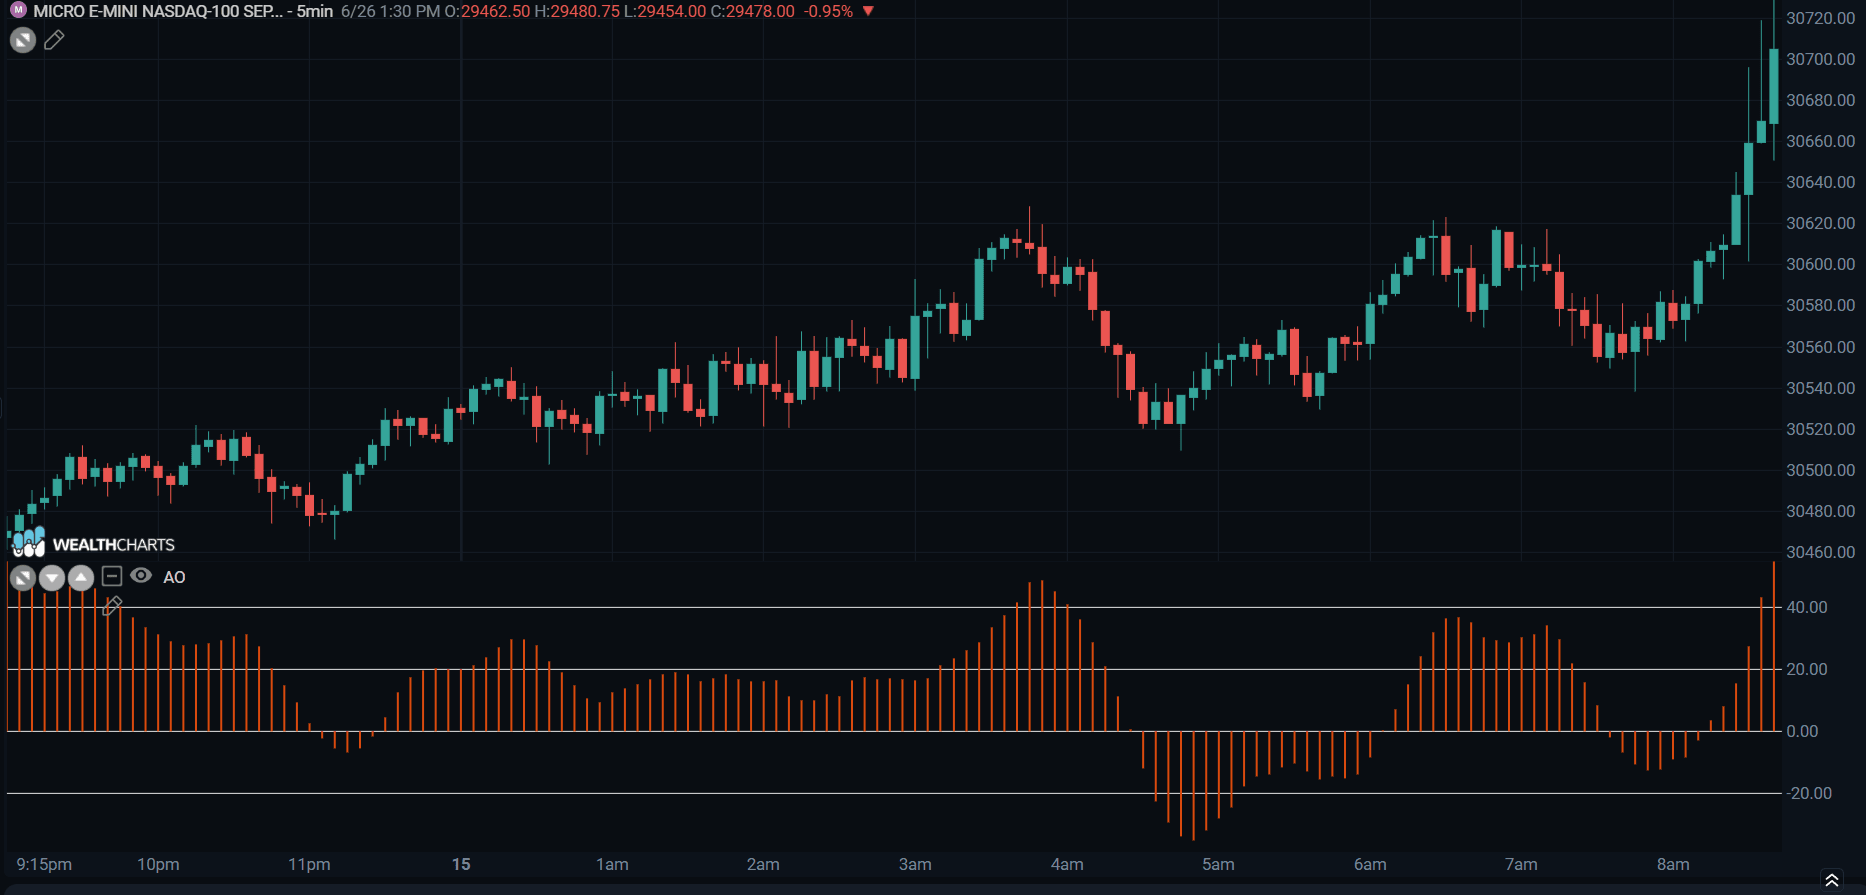Click the 1am time axis label
The width and height of the screenshot is (1866, 895).
[x=612, y=864]
